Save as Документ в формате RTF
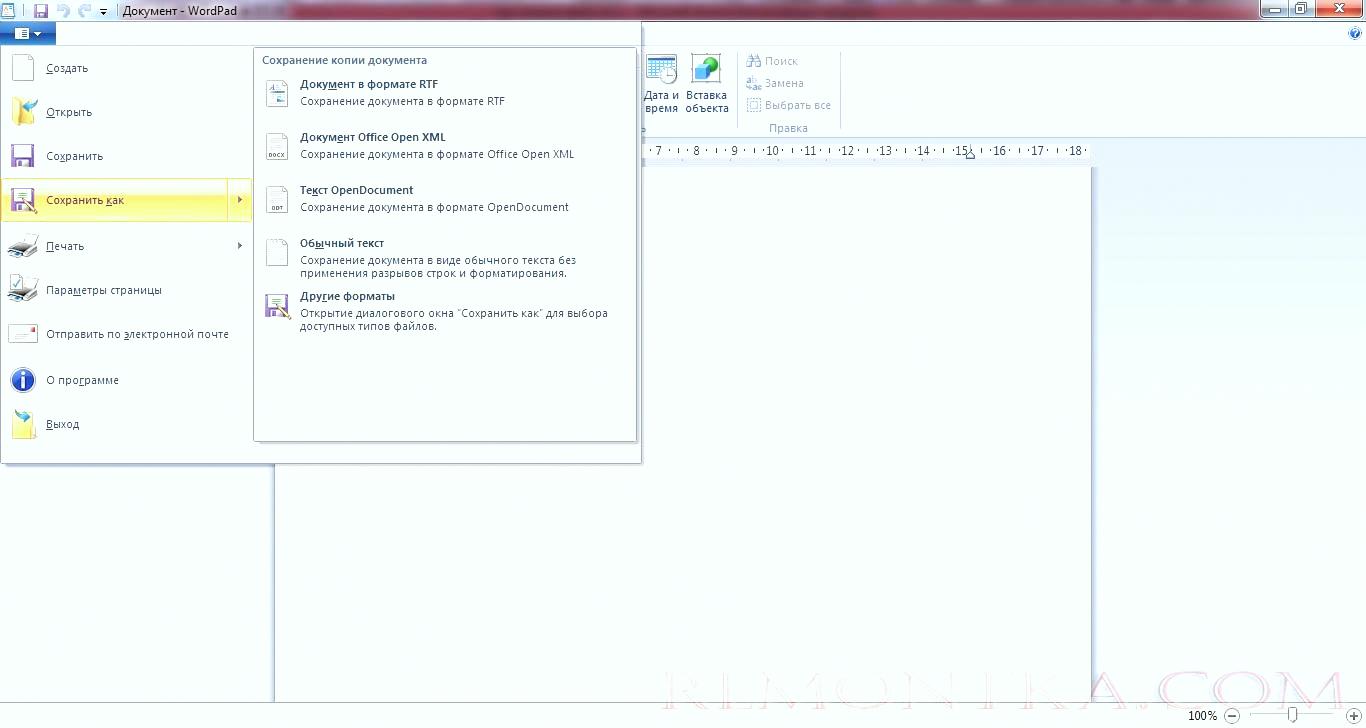The image size is (1366, 728). (x=445, y=93)
